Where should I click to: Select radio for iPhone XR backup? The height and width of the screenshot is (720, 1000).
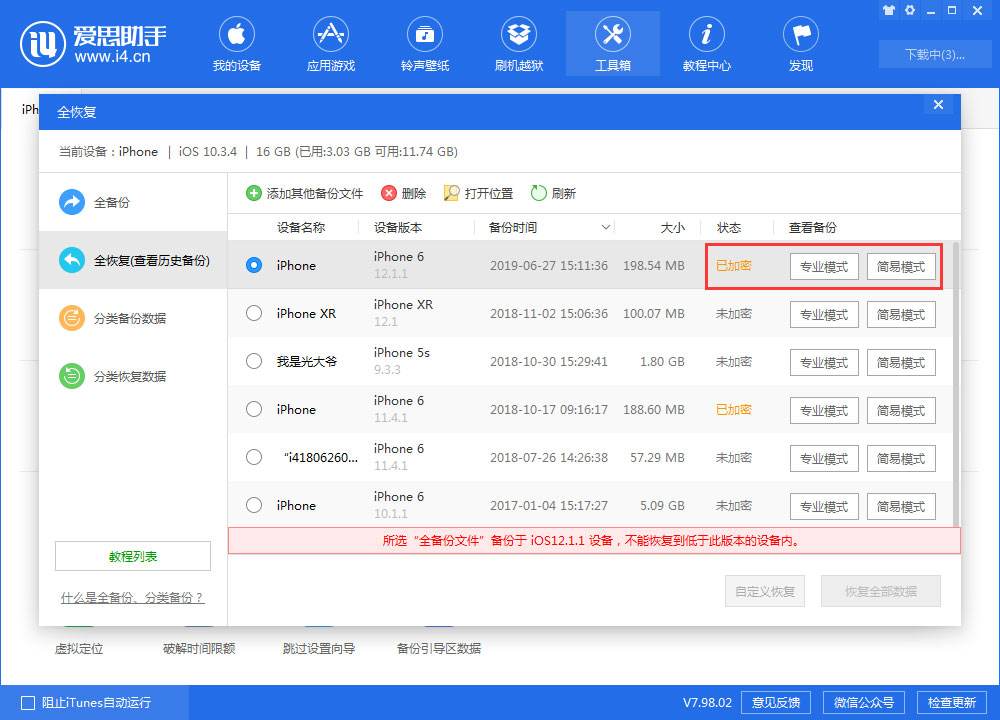(x=254, y=313)
